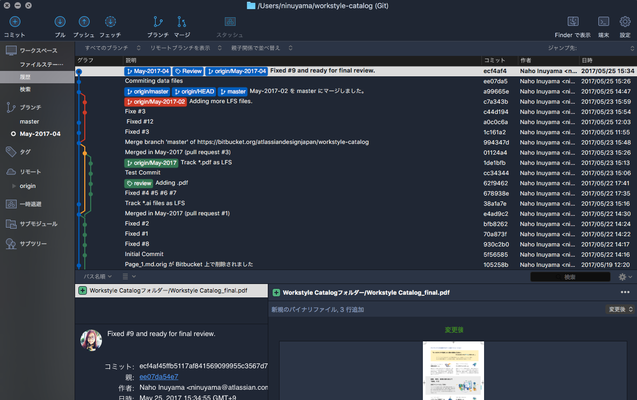Click the Fetch (フェッチ) toolbar icon

110,22
